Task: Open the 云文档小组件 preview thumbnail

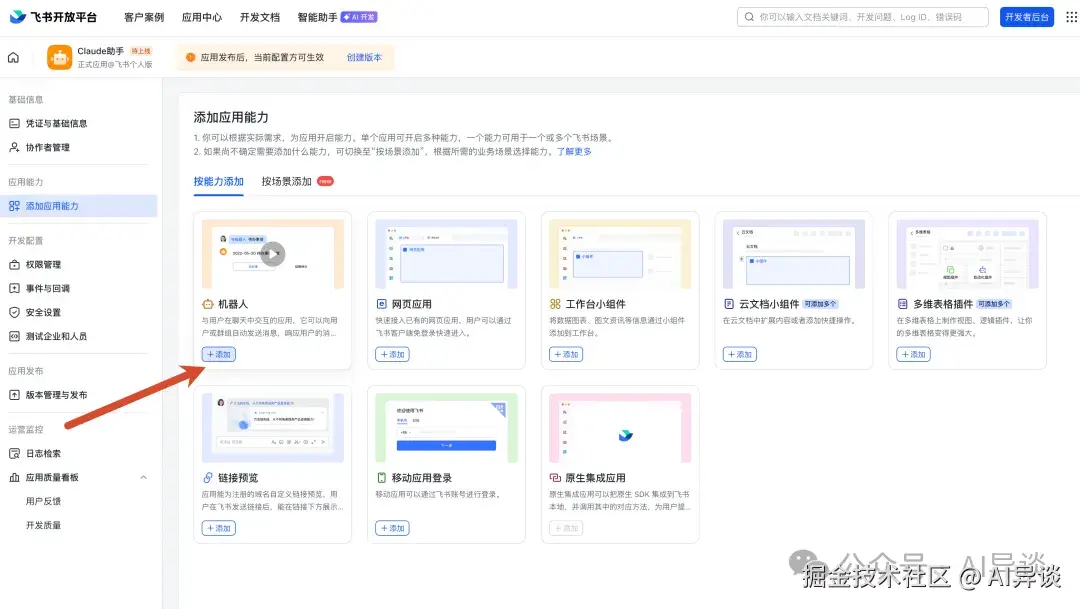Action: [x=793, y=254]
